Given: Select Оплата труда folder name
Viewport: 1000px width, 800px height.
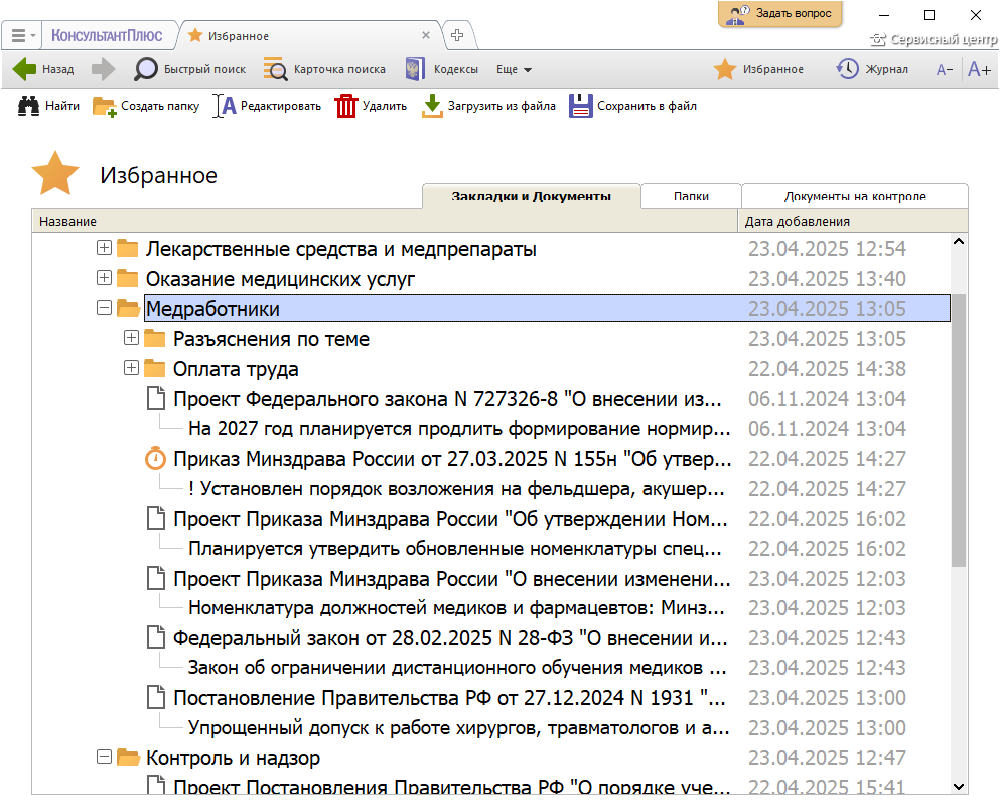Looking at the screenshot, I should tap(235, 369).
